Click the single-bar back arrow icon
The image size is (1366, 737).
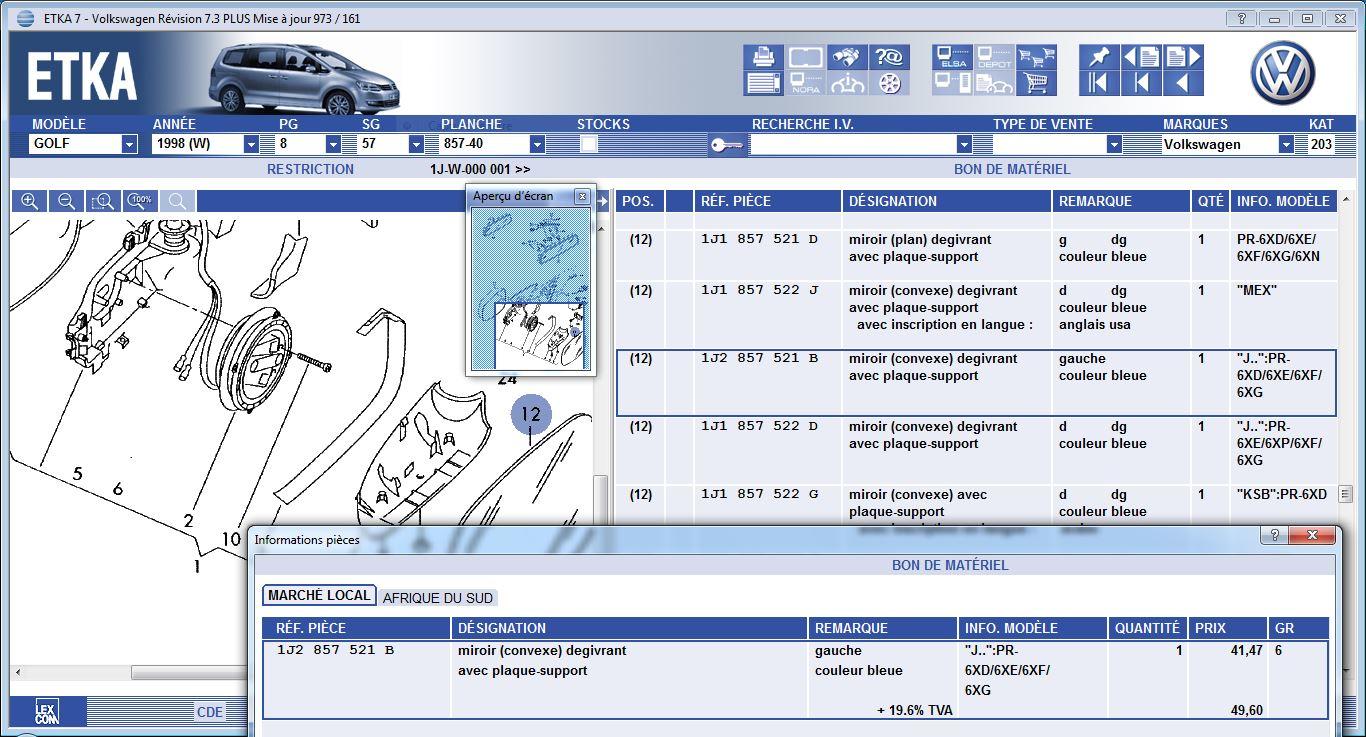pyautogui.click(x=1141, y=83)
